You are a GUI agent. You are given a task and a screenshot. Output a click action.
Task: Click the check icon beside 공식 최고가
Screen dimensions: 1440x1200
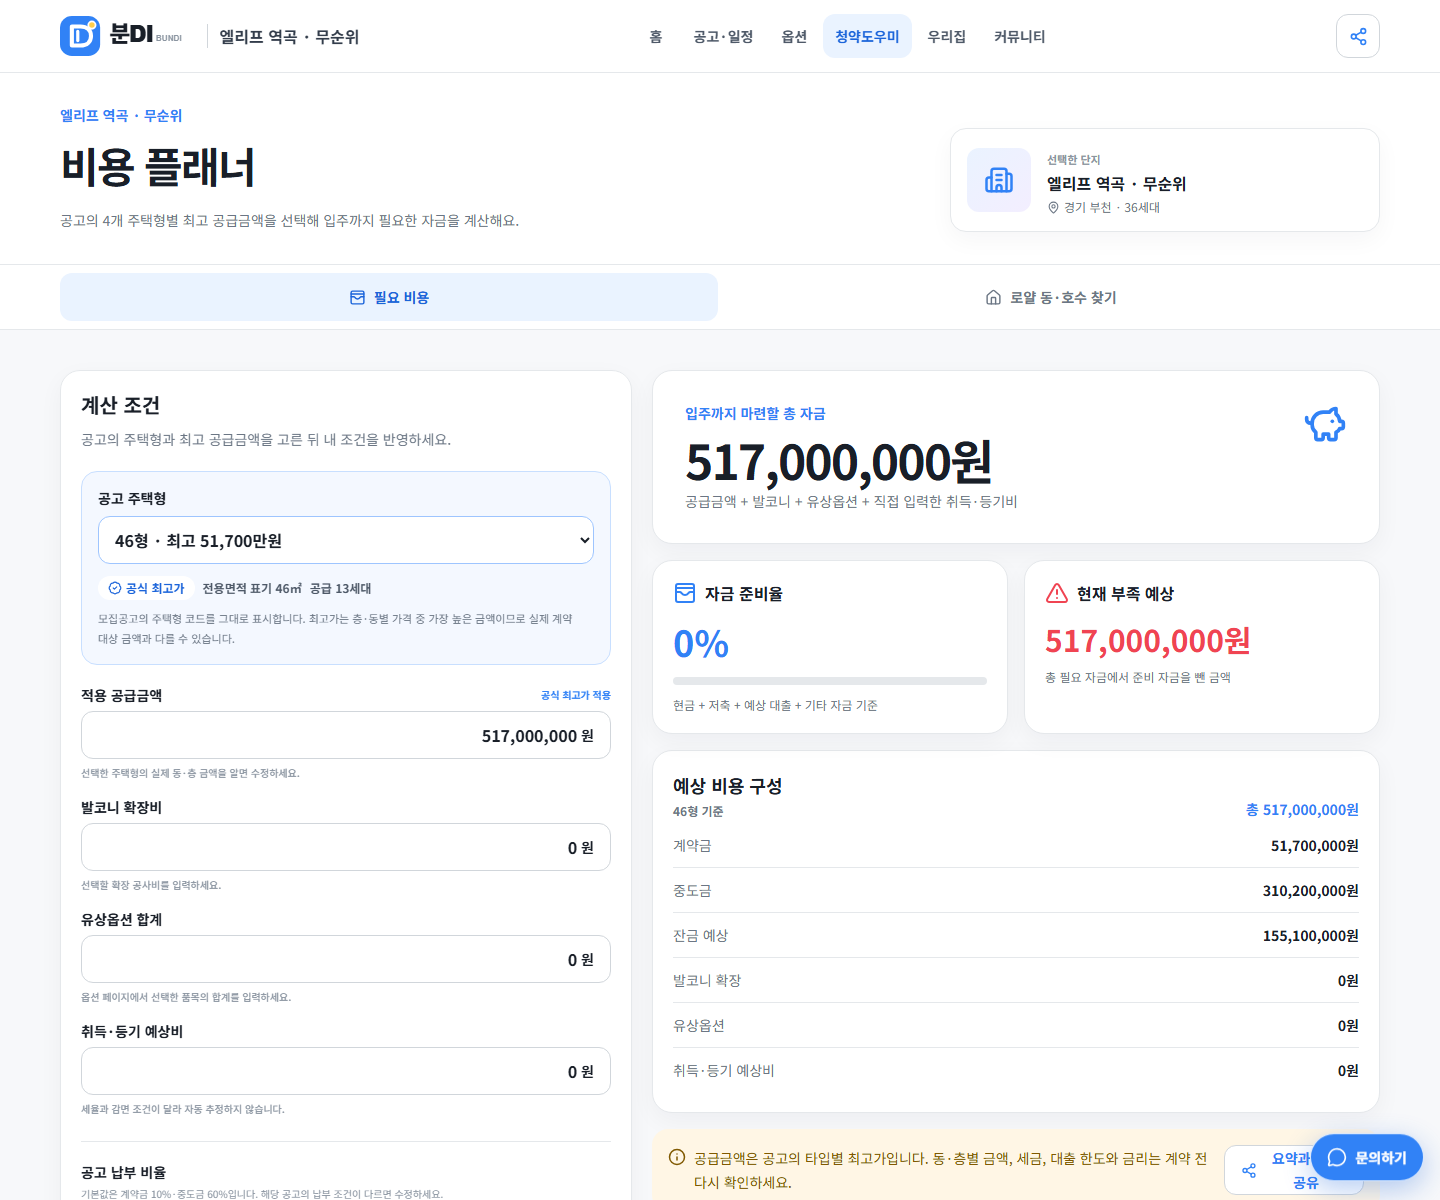(115, 588)
